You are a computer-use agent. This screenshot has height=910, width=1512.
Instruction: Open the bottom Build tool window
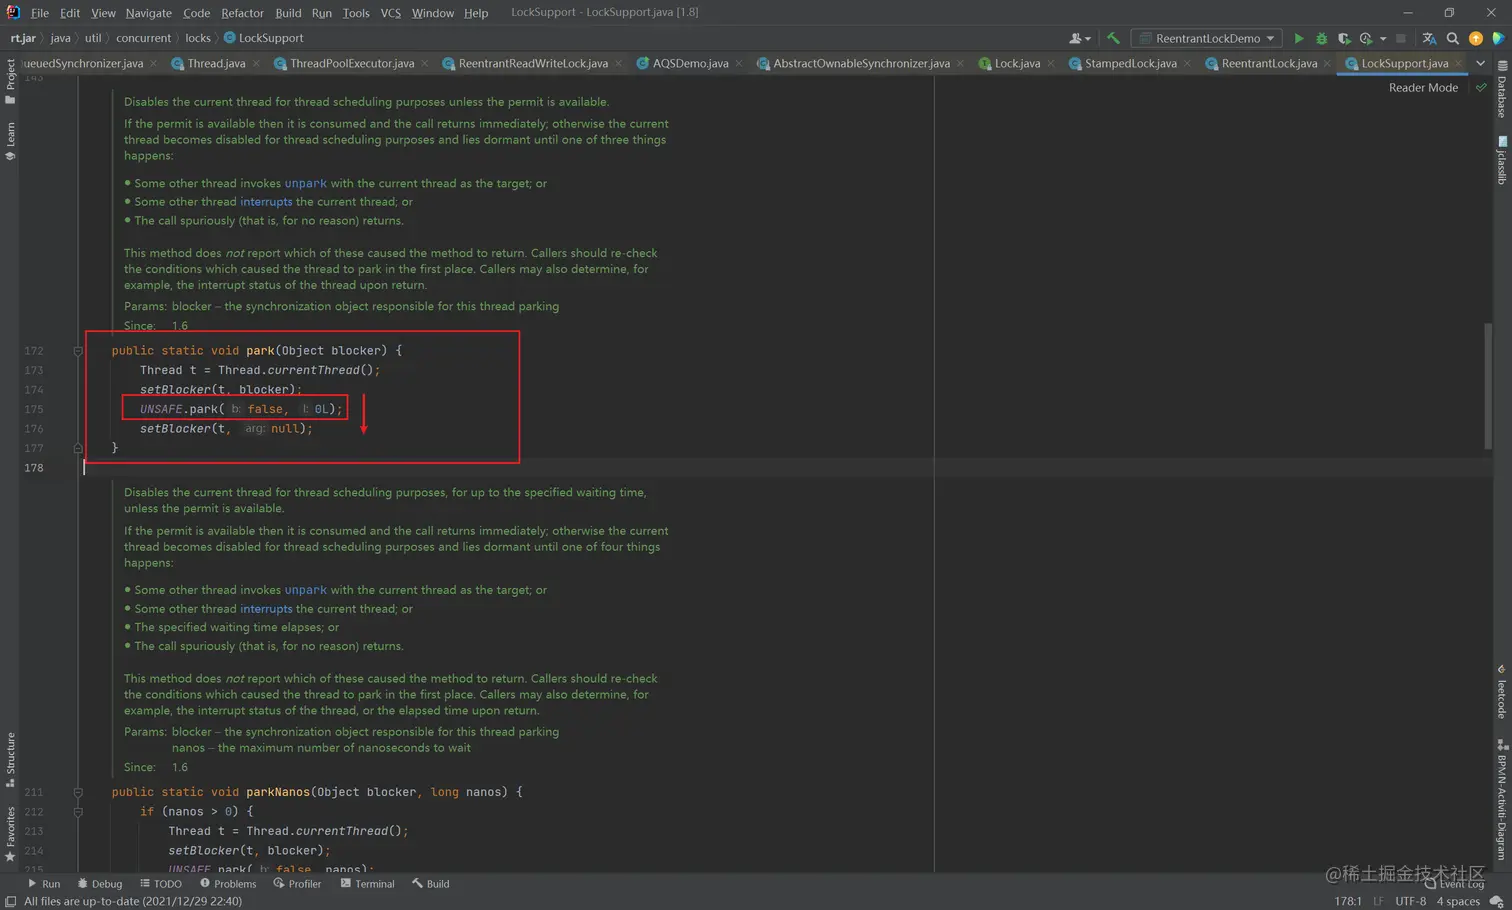coord(431,884)
